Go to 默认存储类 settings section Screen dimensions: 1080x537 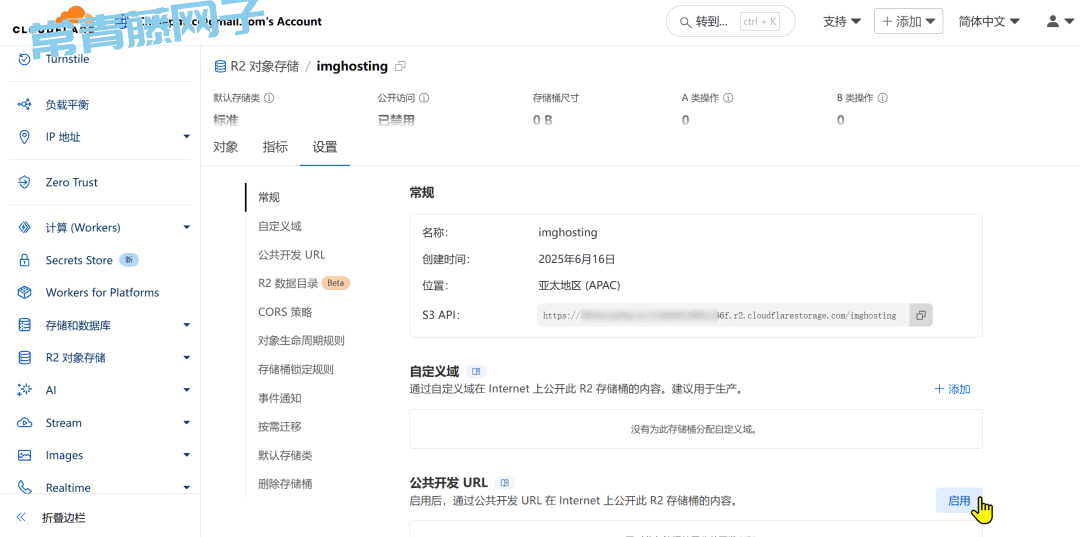[285, 455]
